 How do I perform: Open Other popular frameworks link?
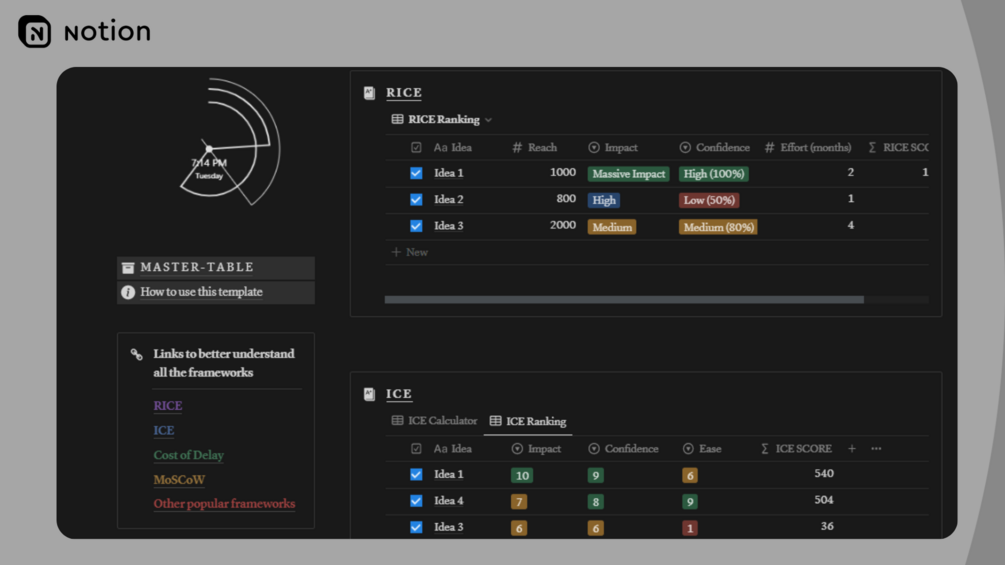coord(224,504)
